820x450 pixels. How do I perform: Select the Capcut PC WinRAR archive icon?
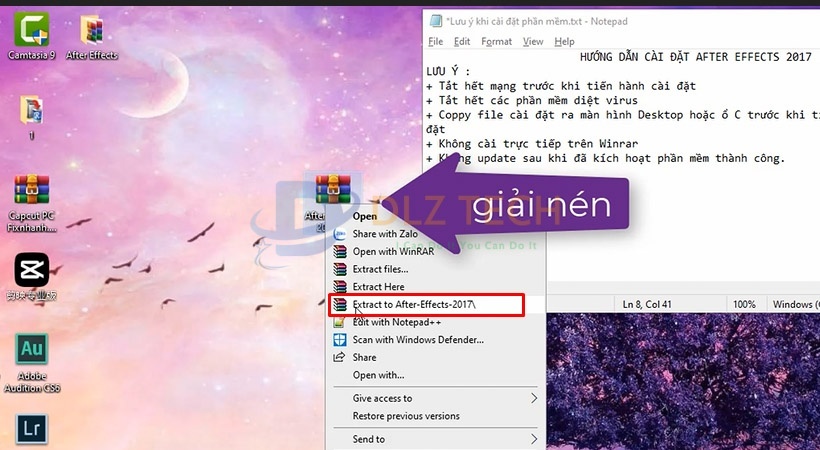click(x=32, y=189)
